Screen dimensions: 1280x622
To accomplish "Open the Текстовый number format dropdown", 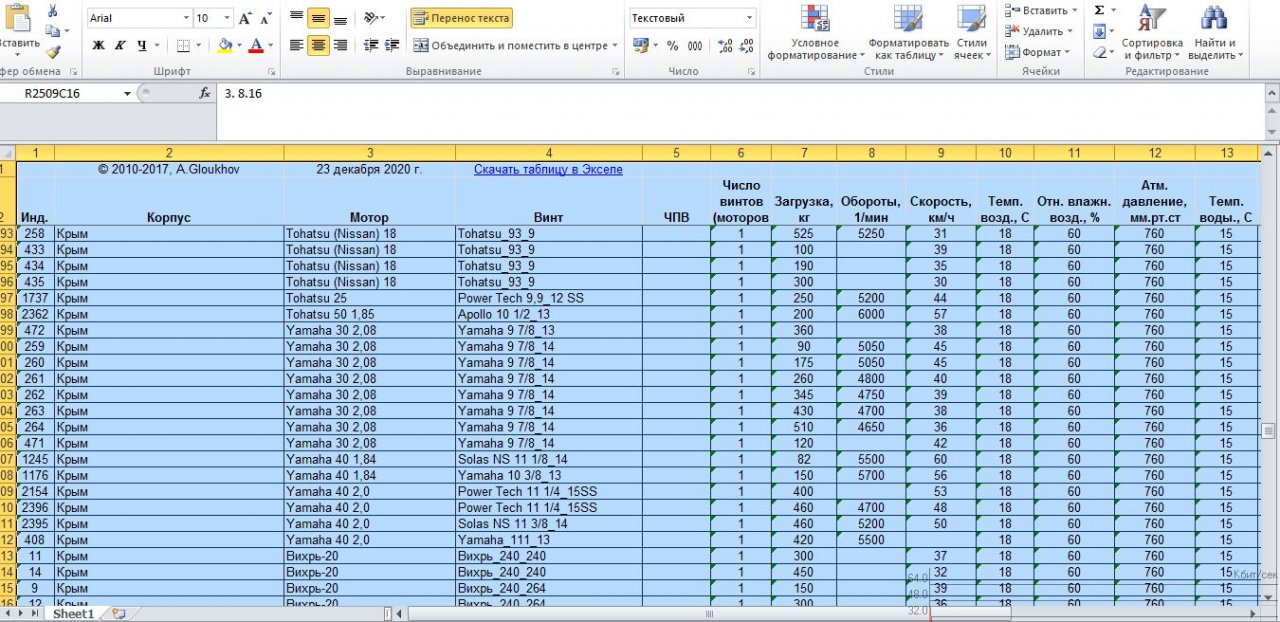I will coord(750,18).
